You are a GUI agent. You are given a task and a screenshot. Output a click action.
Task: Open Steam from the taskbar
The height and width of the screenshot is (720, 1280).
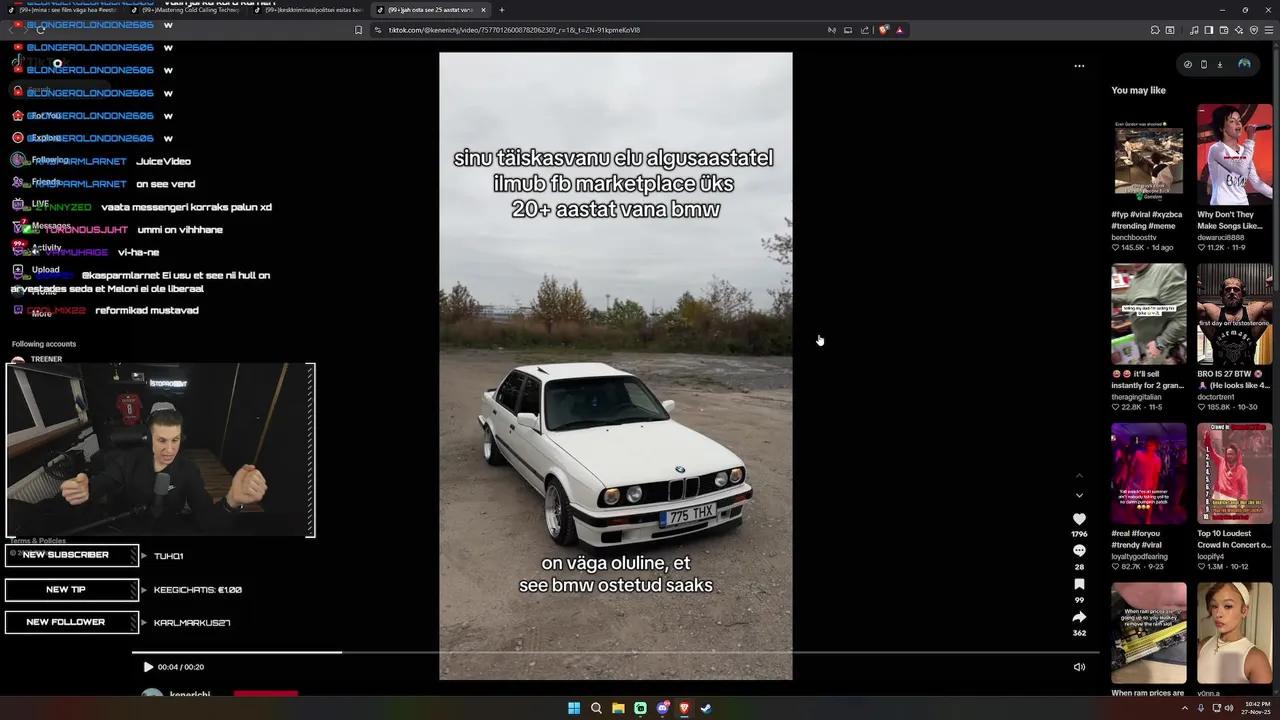point(706,708)
